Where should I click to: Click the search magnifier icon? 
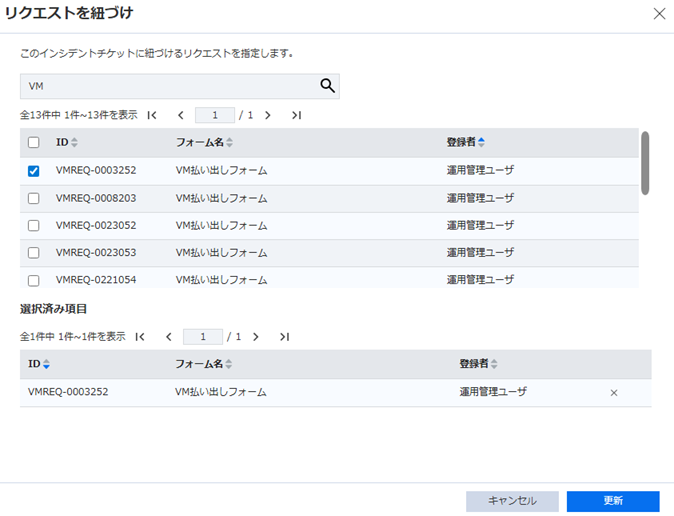click(x=327, y=86)
